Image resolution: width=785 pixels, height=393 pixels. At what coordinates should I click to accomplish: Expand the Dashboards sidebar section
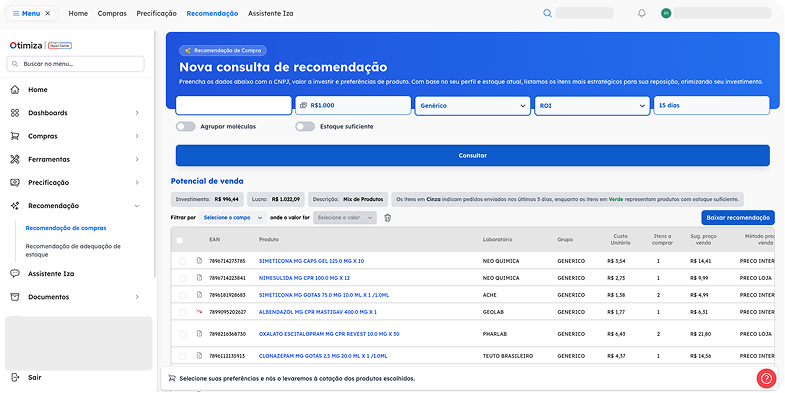[x=137, y=113]
